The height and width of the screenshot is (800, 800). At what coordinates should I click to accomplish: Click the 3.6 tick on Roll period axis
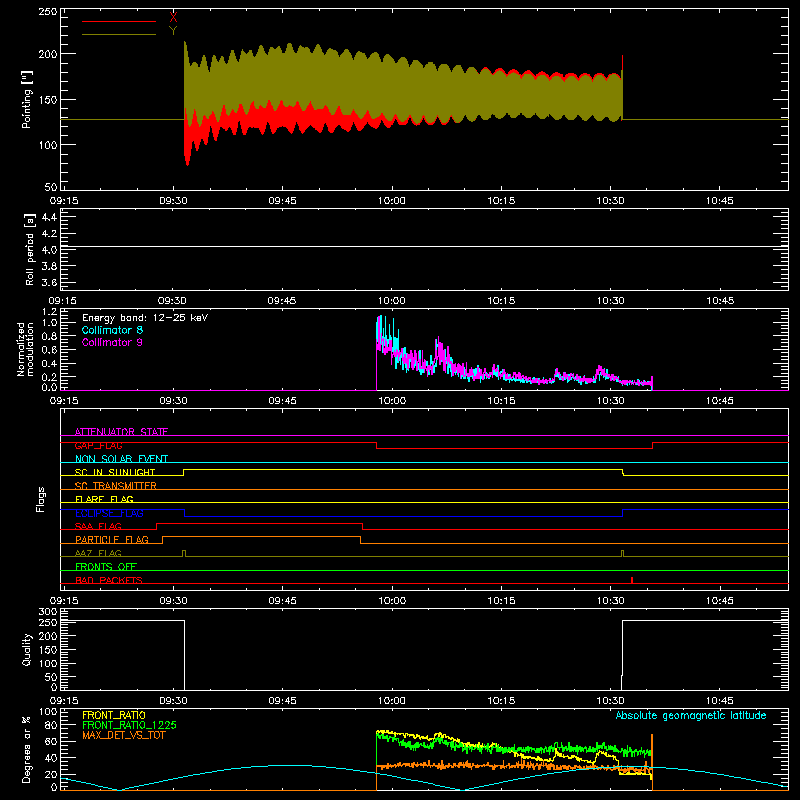(49, 282)
